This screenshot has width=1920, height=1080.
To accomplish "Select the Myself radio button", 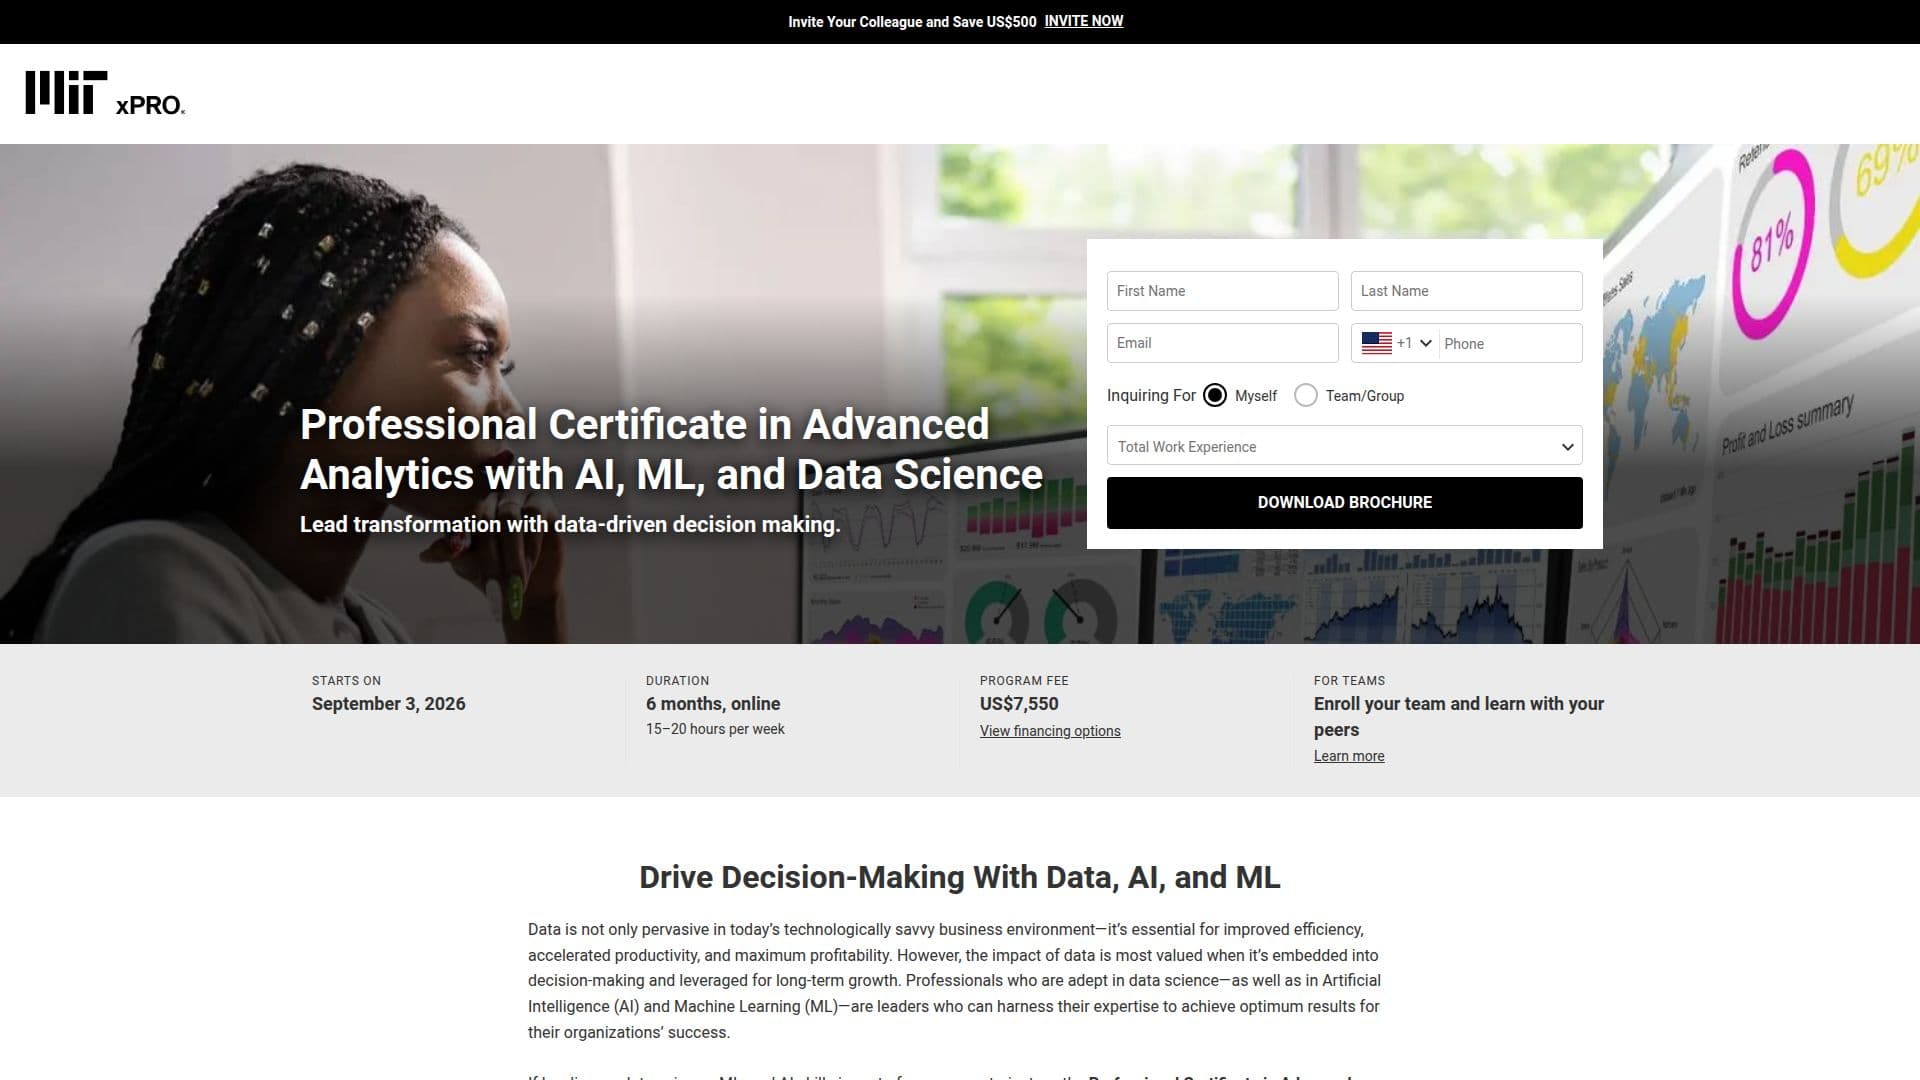I will click(1214, 395).
